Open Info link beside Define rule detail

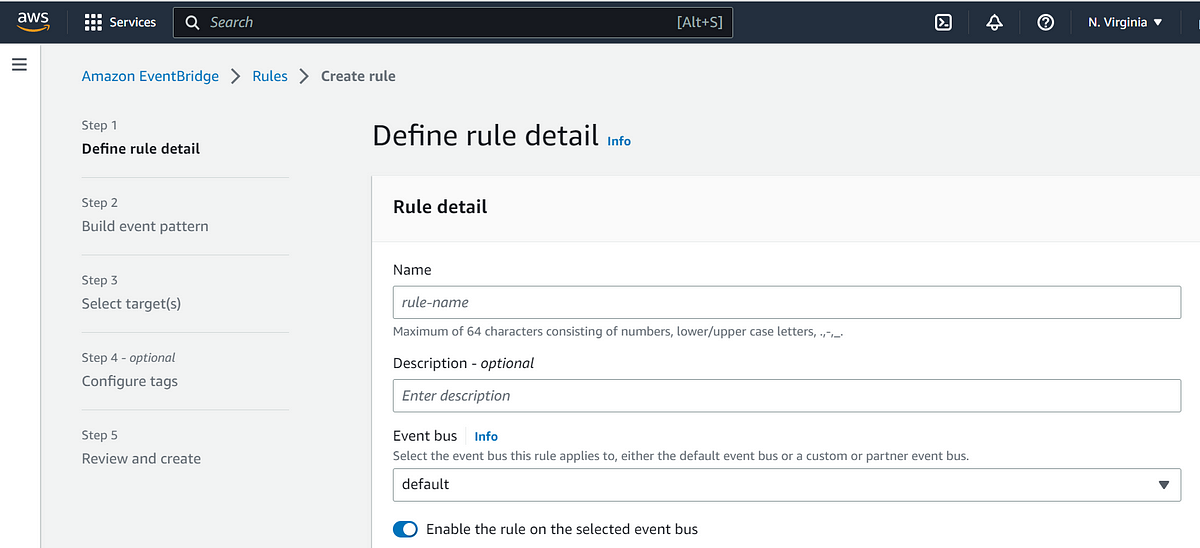coord(619,141)
